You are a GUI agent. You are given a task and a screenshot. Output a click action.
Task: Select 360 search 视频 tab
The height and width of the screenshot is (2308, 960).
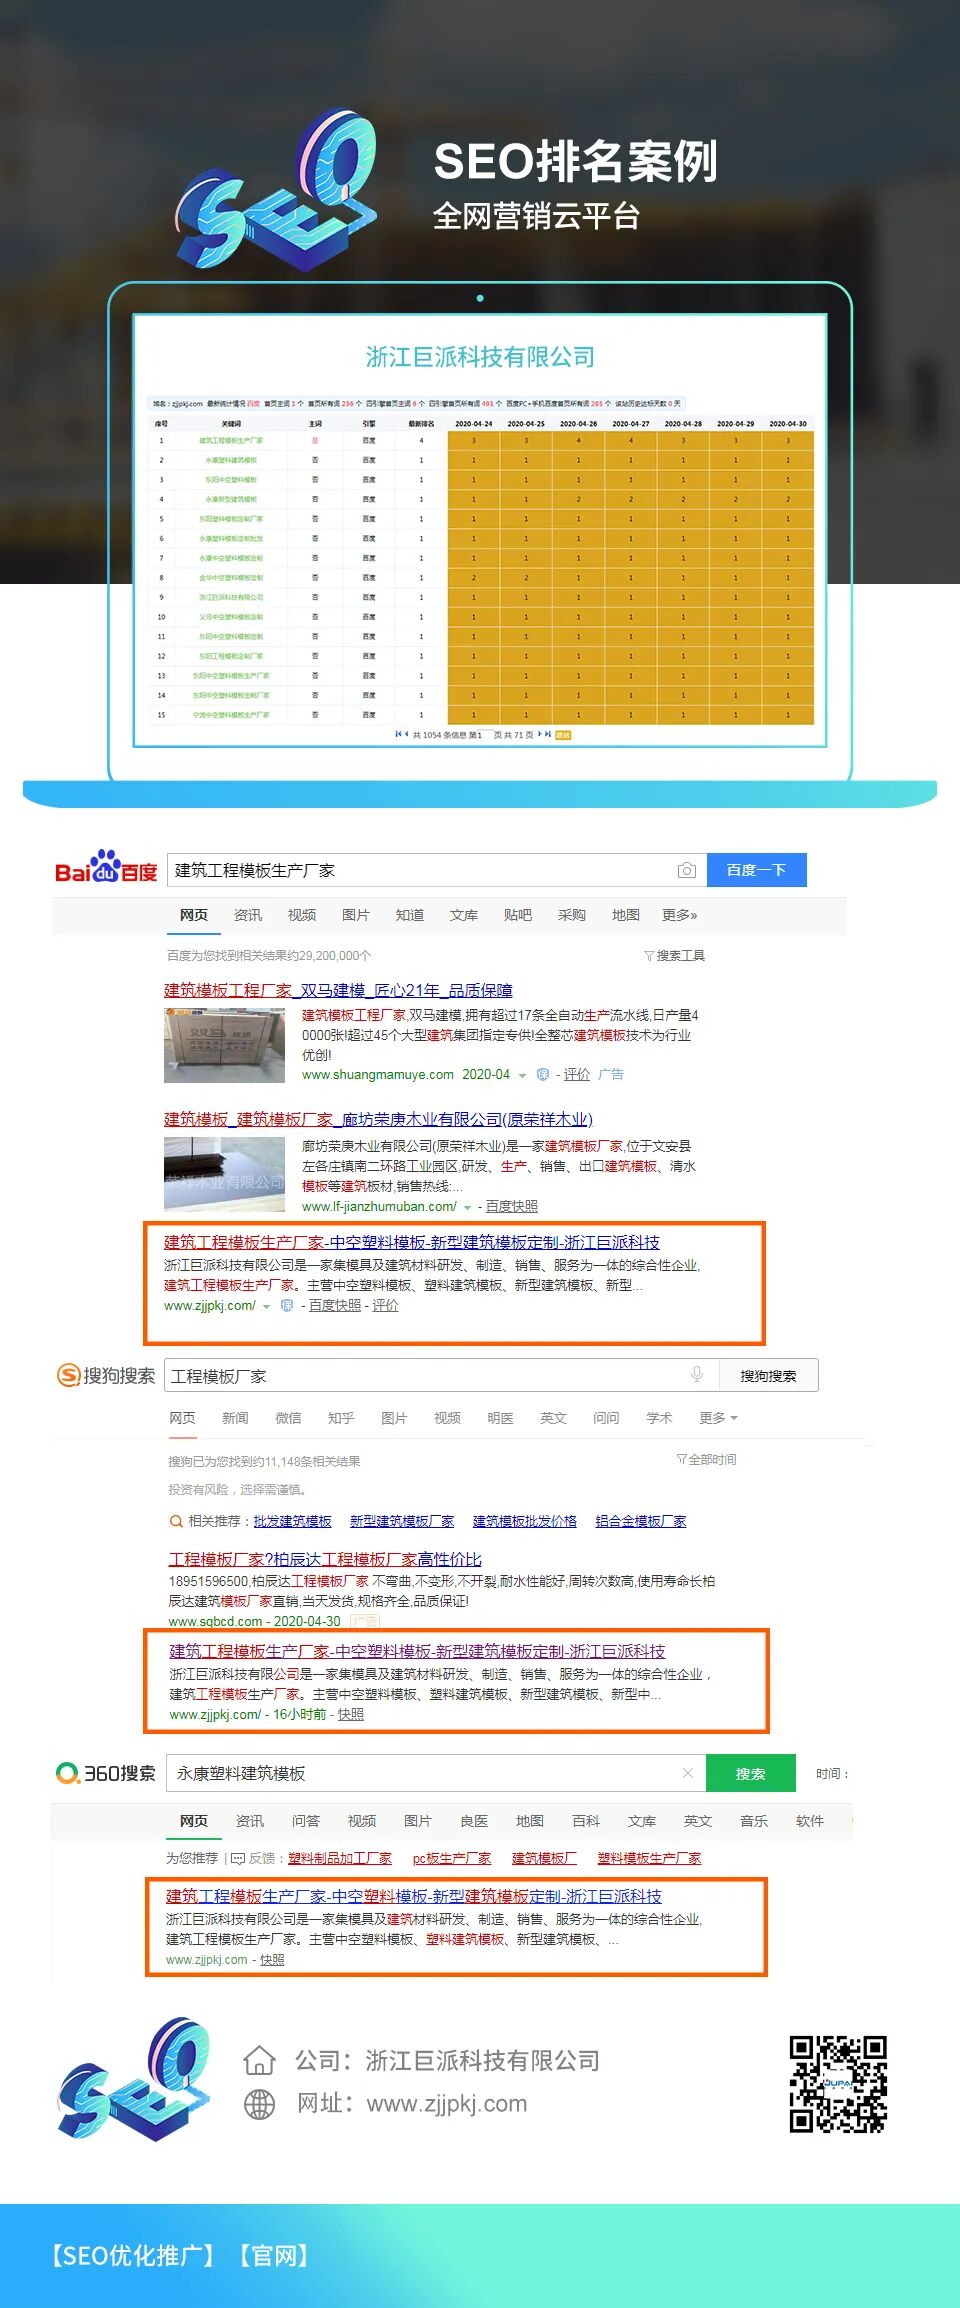point(361,1821)
